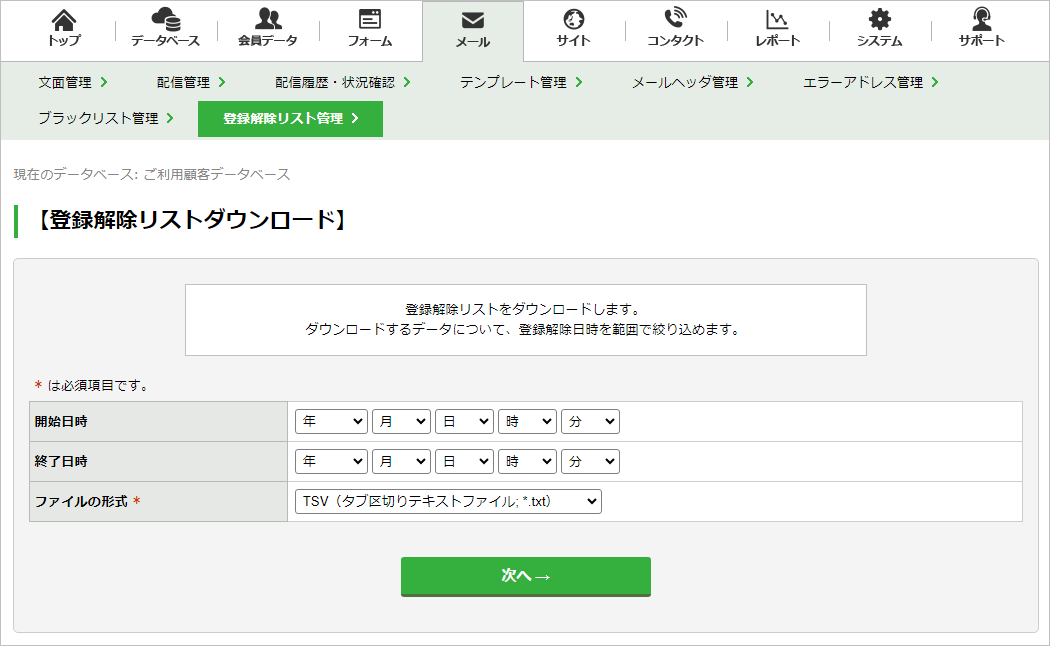Open the 会員データ people icon
The image size is (1050, 646).
pyautogui.click(x=268, y=19)
